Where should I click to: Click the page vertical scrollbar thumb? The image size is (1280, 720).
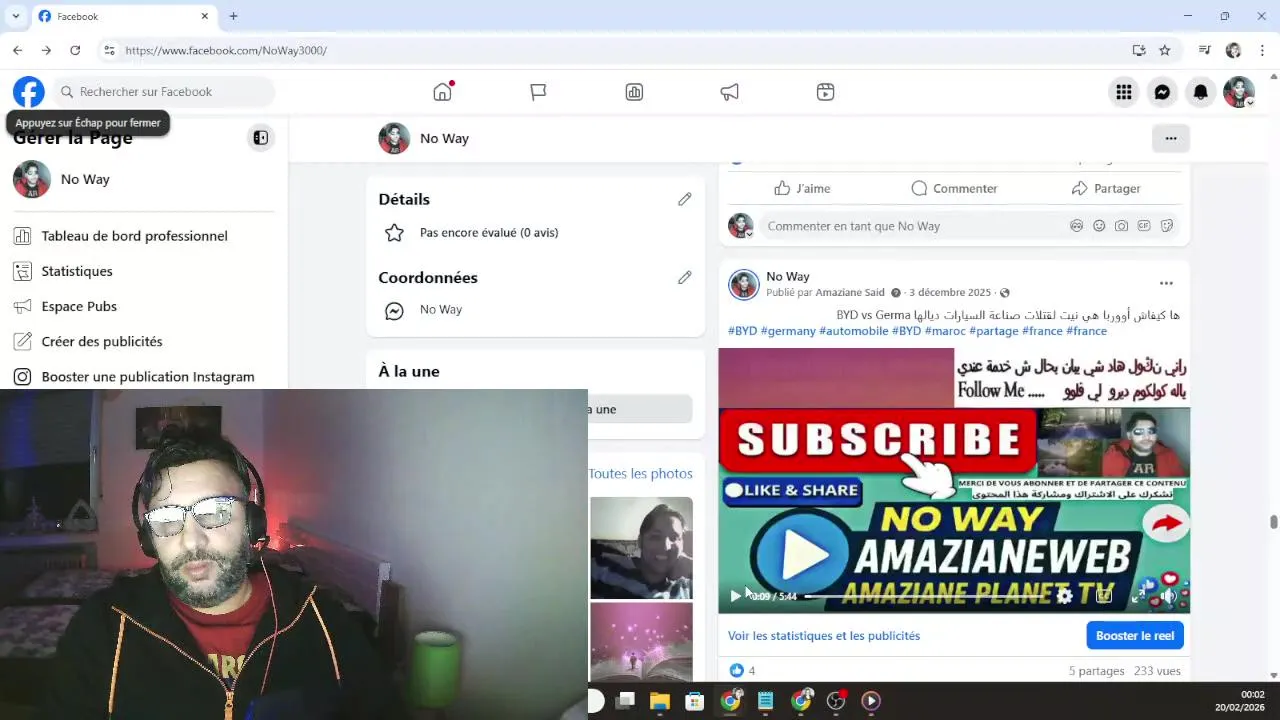pyautogui.click(x=1273, y=522)
